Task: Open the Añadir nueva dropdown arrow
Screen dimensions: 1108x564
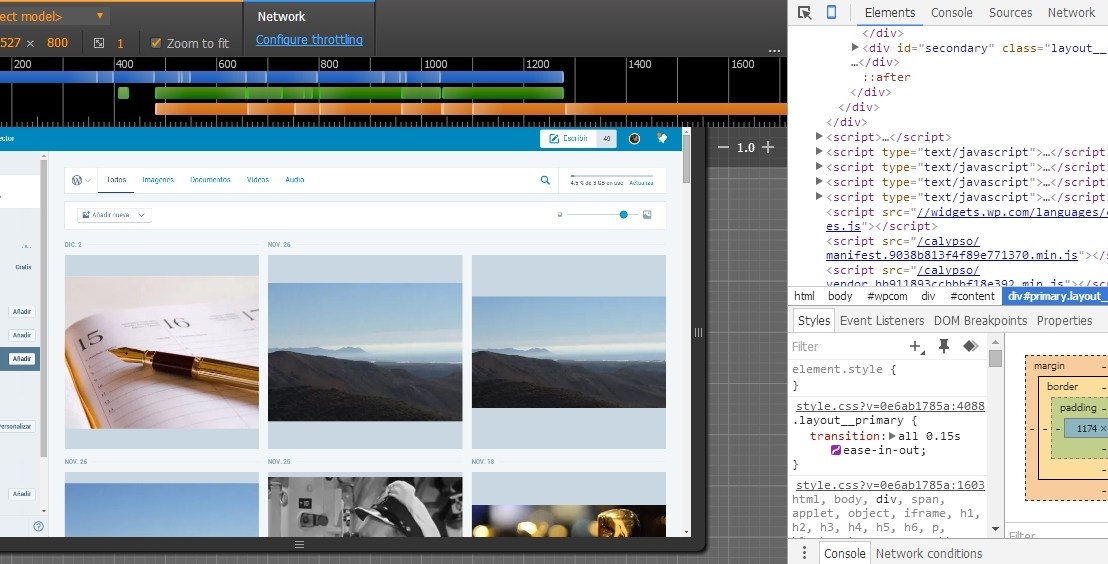Action: (x=141, y=215)
